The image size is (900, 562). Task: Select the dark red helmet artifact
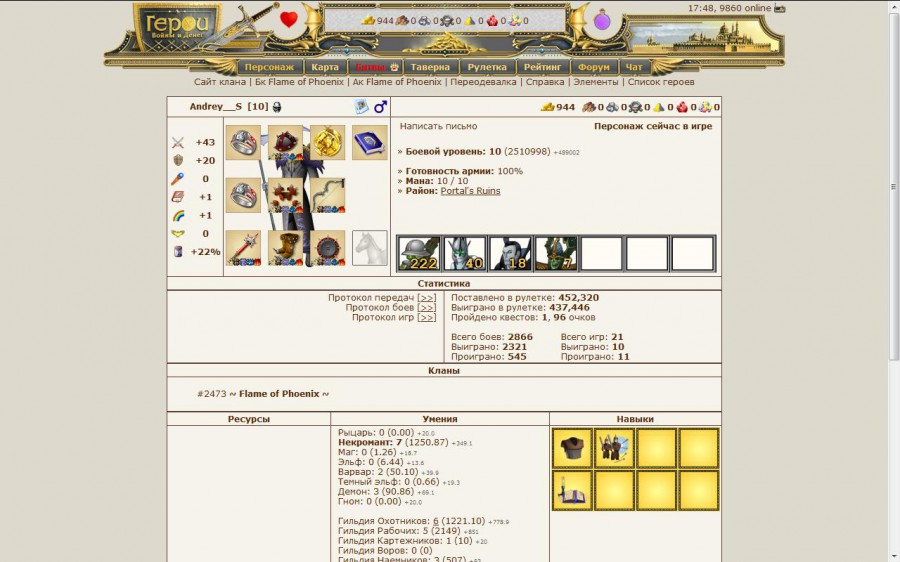(x=285, y=142)
